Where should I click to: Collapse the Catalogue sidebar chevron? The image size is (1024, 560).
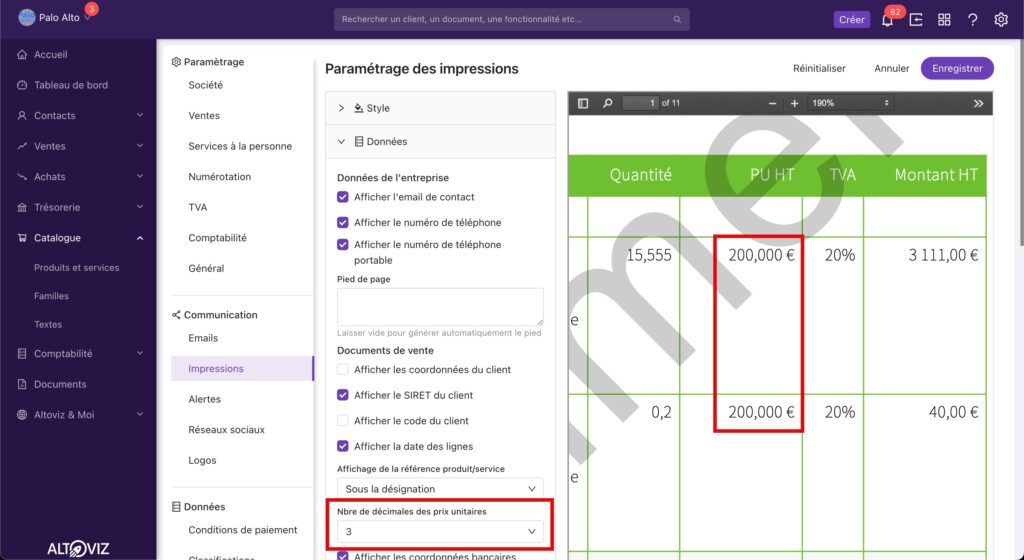140,238
